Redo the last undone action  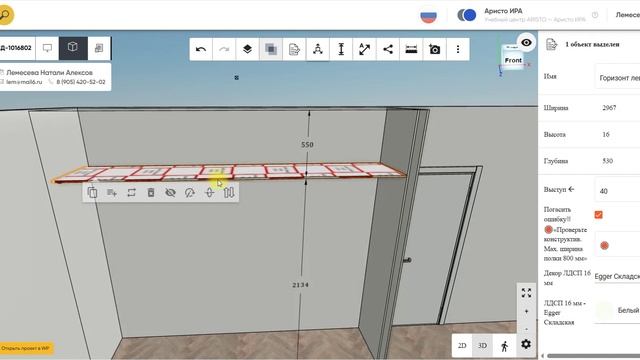click(x=224, y=49)
